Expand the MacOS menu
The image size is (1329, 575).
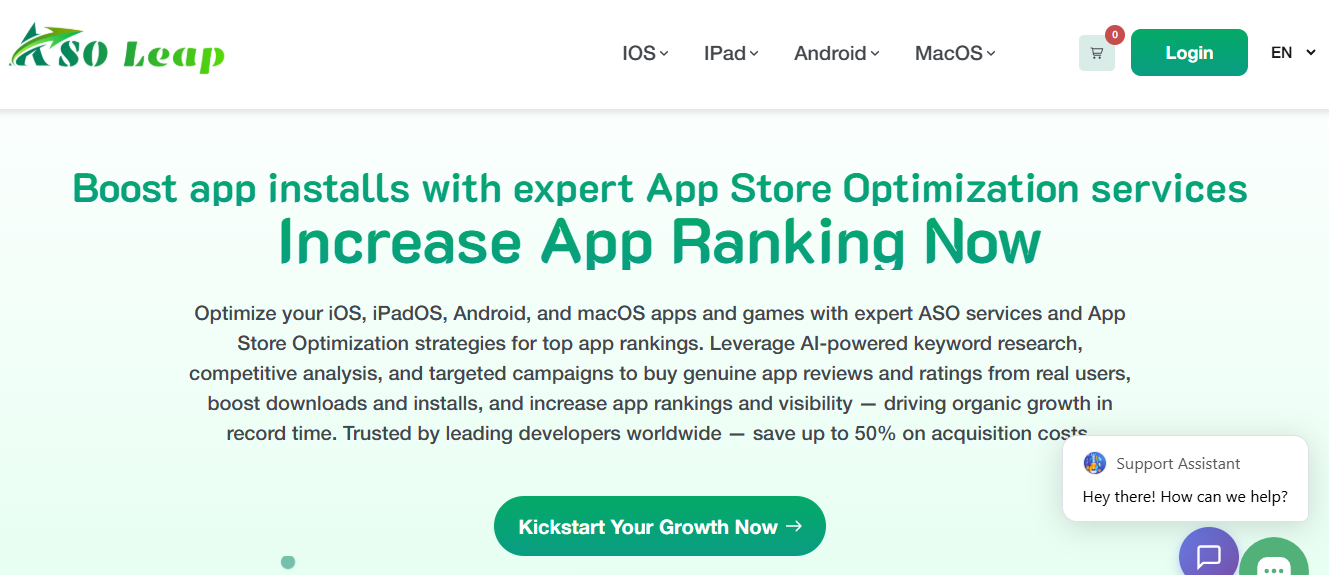(955, 53)
